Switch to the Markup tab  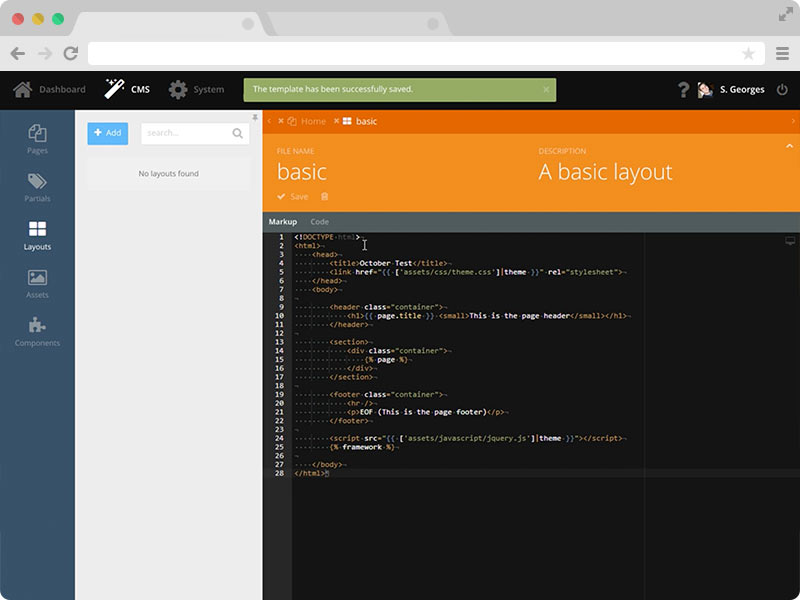(283, 222)
